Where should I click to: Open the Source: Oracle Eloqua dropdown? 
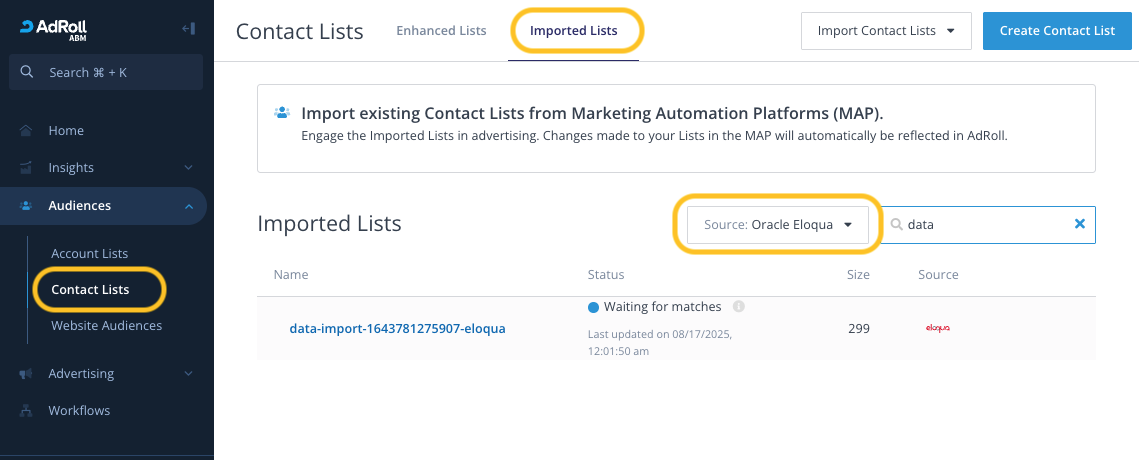point(778,225)
